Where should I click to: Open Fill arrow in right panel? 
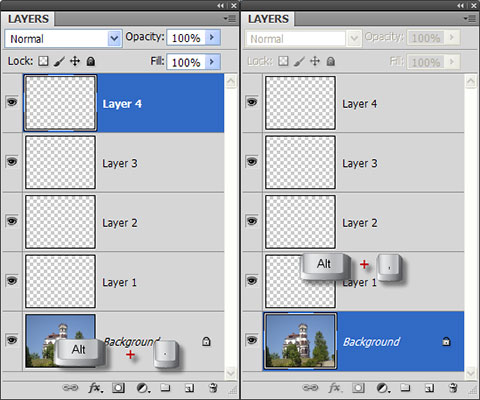pos(452,62)
